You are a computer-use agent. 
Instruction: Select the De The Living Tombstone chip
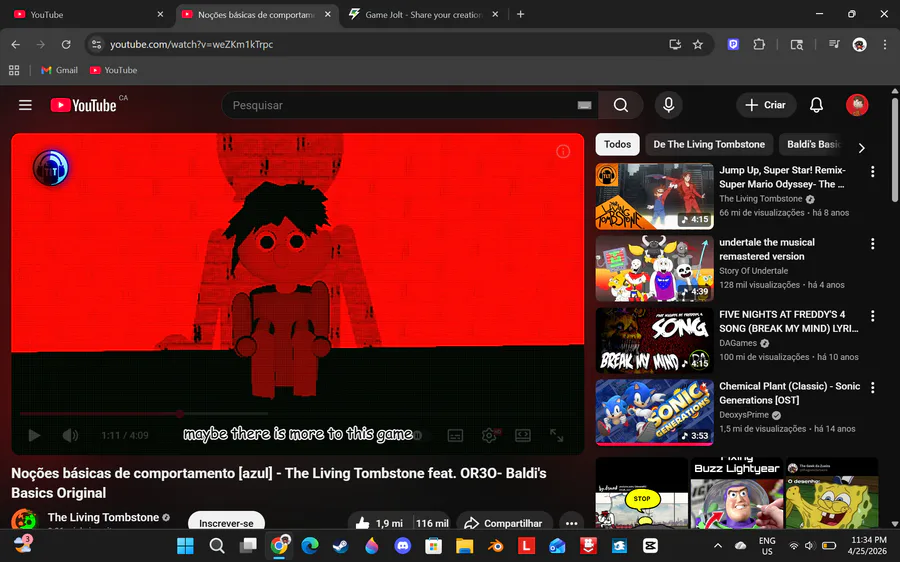coord(709,145)
